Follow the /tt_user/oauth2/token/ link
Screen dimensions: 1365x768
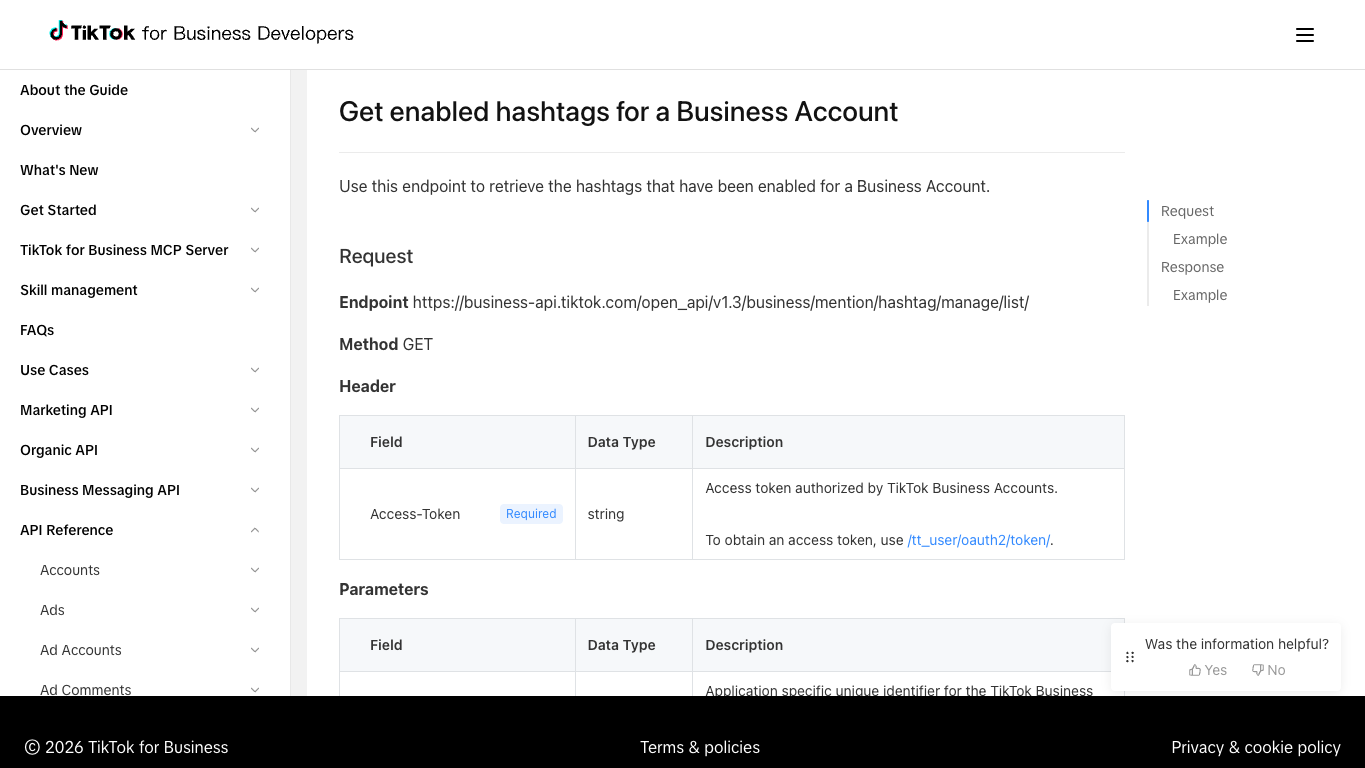coord(978,540)
